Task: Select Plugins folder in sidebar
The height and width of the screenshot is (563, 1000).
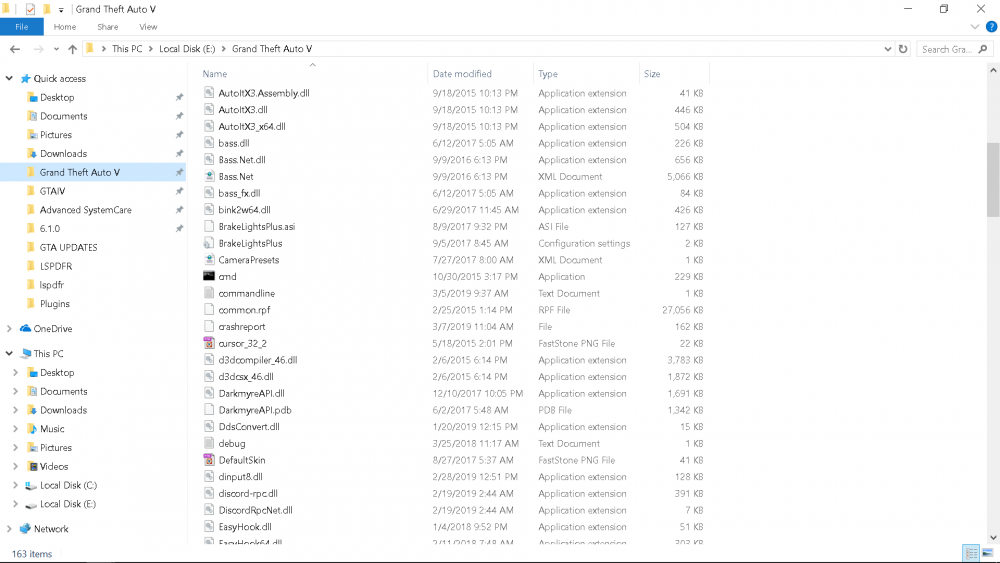Action: click(x=54, y=303)
